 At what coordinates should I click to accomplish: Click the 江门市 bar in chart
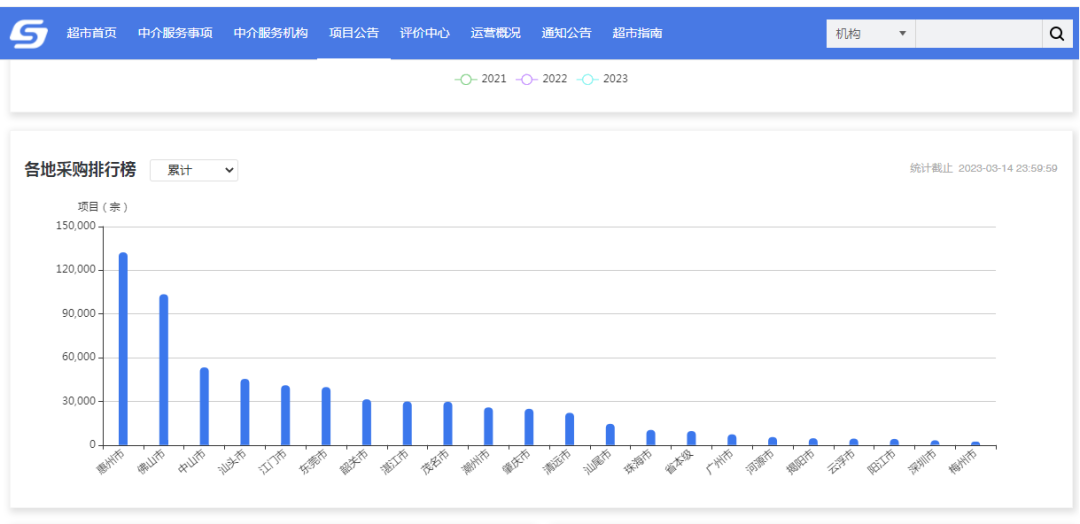(x=286, y=415)
